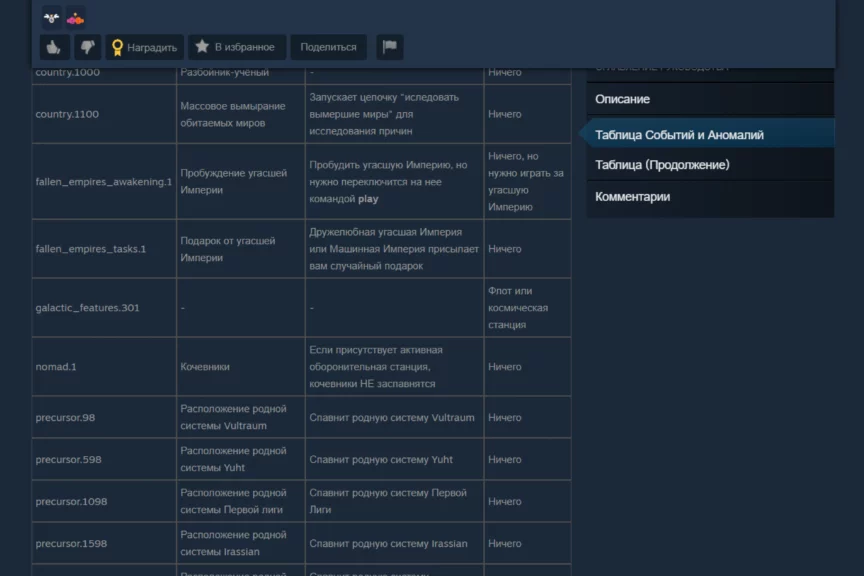The height and width of the screenshot is (576, 864).
Task: Click the thumbs up rating icon
Action: tap(54, 47)
